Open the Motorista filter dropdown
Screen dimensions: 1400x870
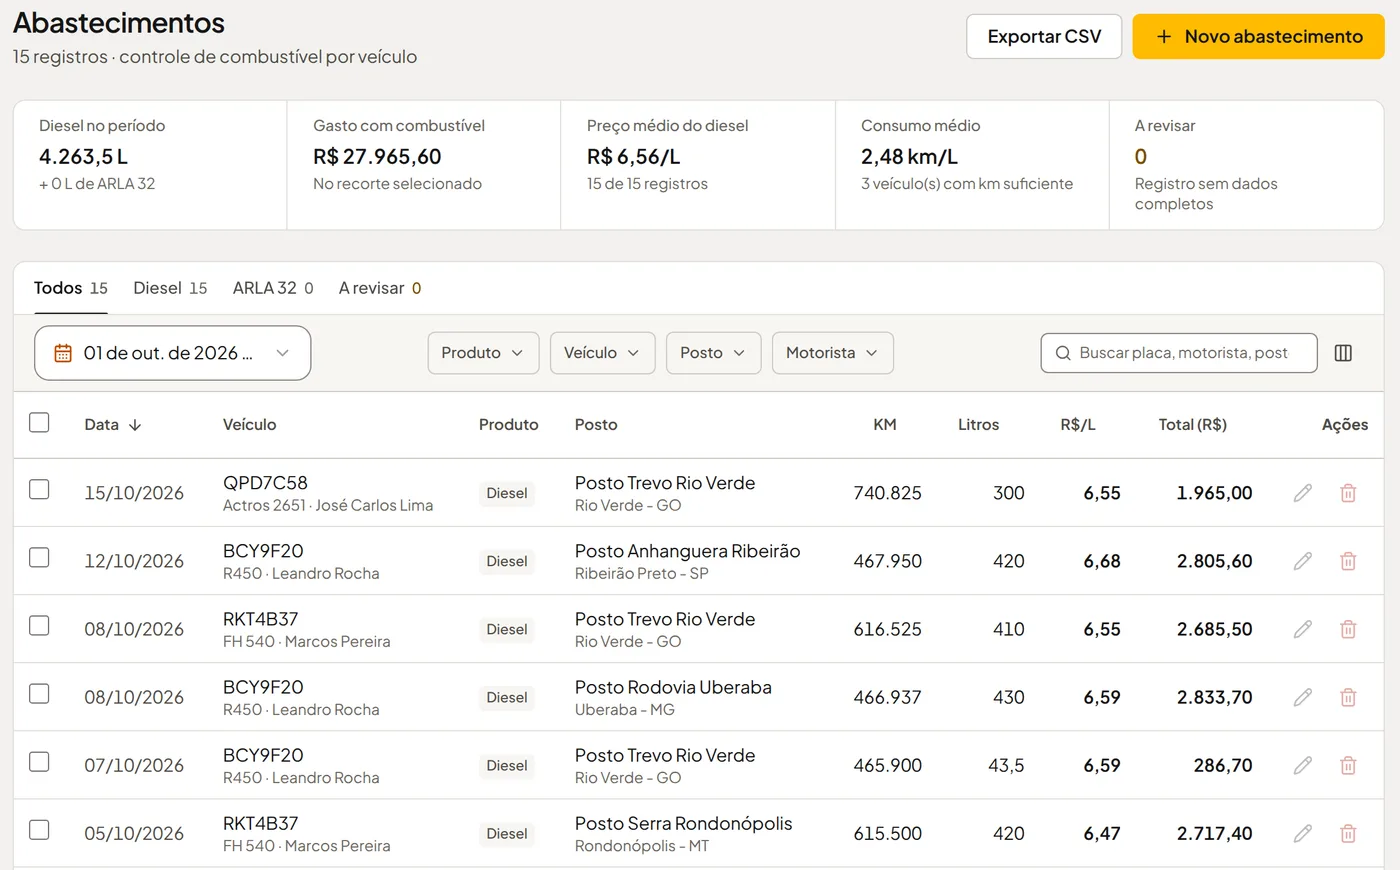click(x=832, y=353)
